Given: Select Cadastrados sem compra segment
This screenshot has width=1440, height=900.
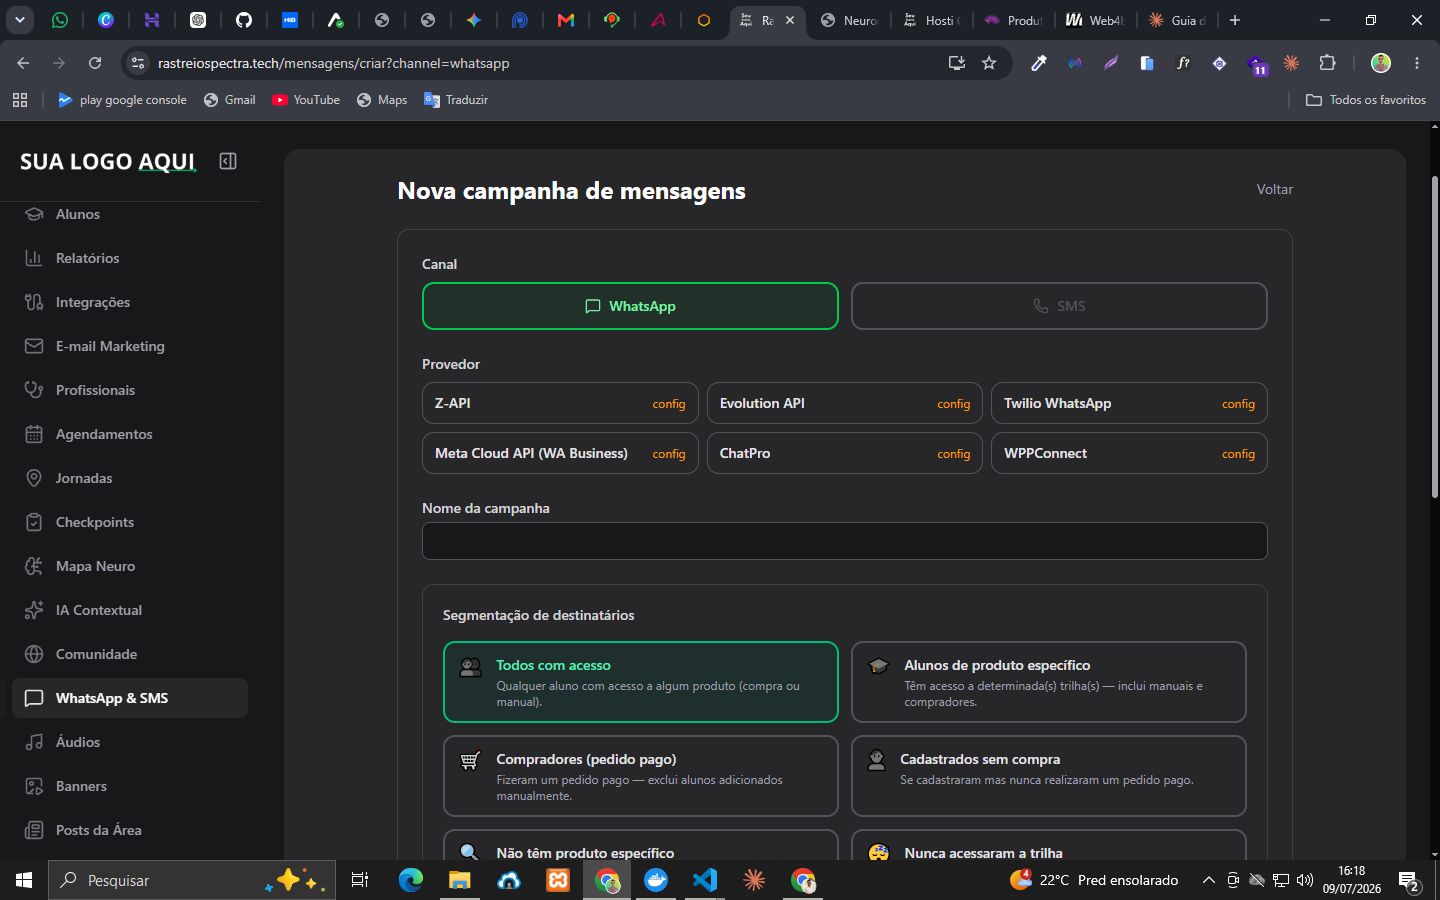Looking at the screenshot, I should (x=1049, y=776).
